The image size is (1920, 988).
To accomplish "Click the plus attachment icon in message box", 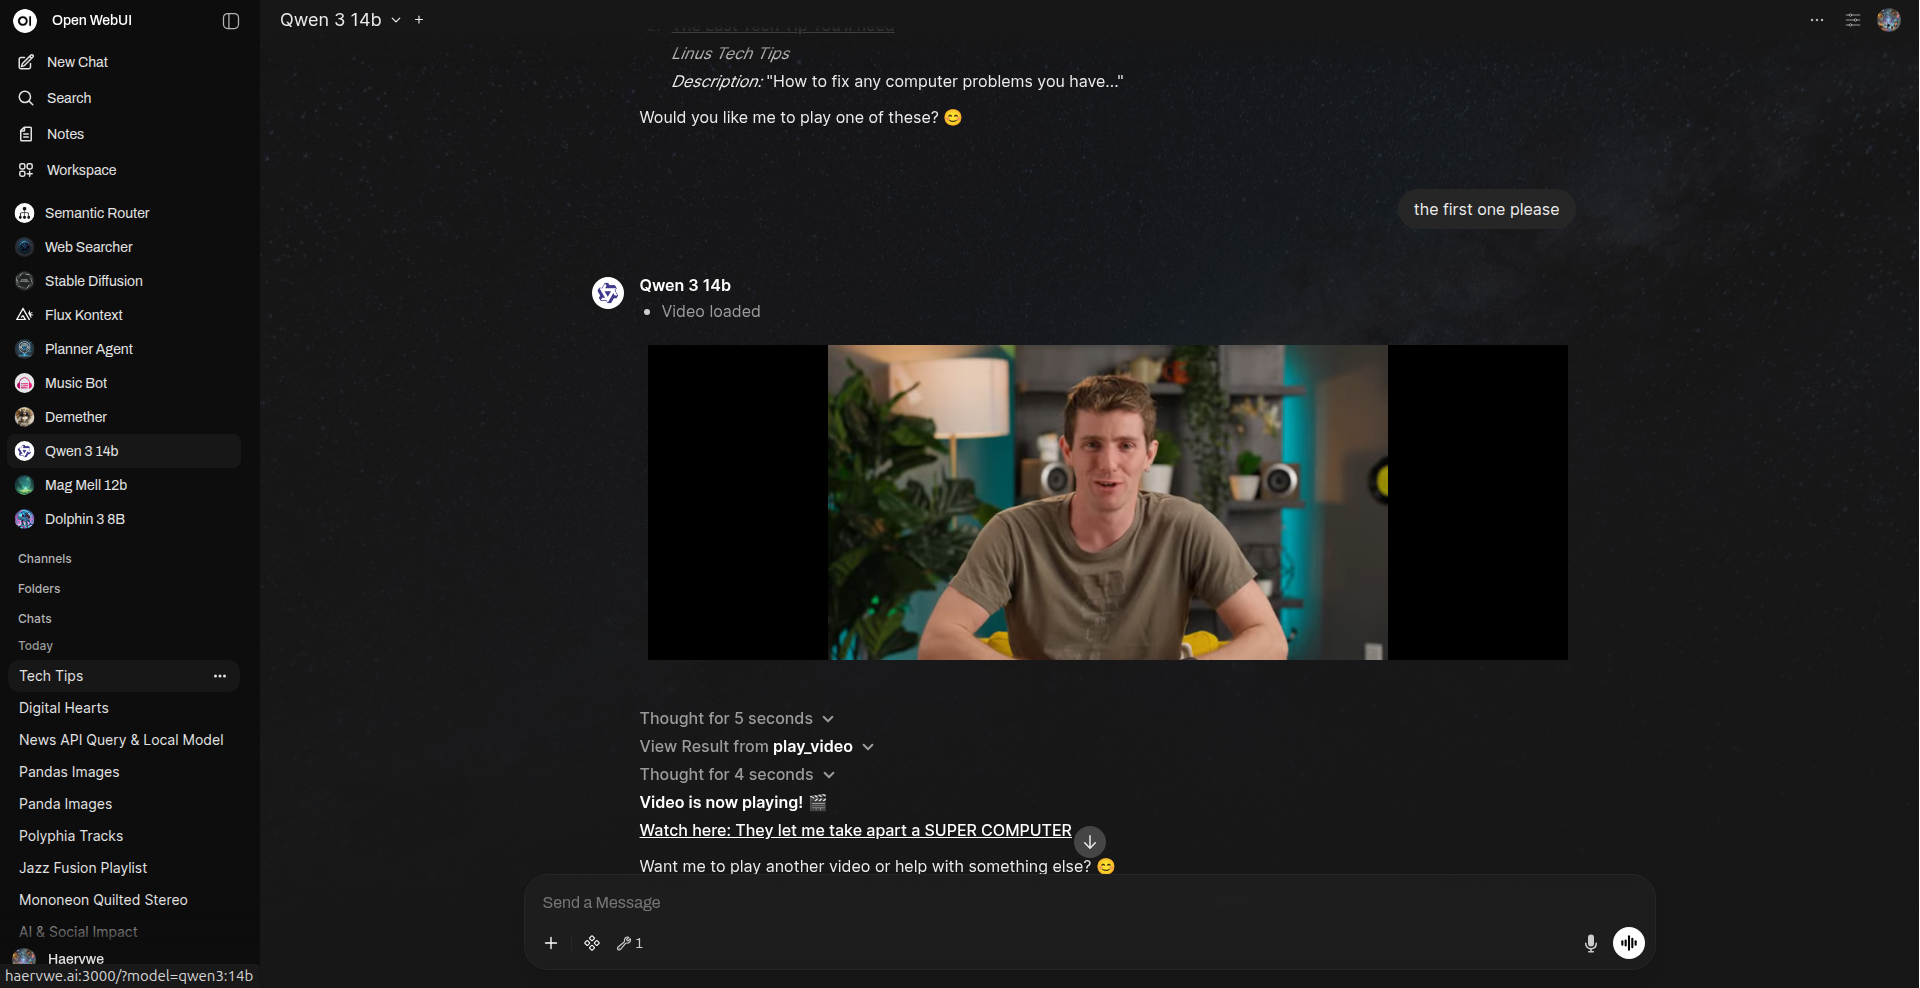I will point(551,943).
